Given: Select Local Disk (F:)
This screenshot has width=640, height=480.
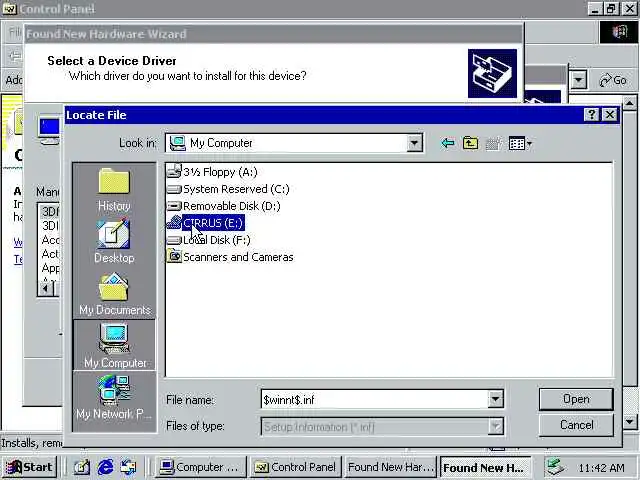Looking at the screenshot, I should pyautogui.click(x=209, y=240).
